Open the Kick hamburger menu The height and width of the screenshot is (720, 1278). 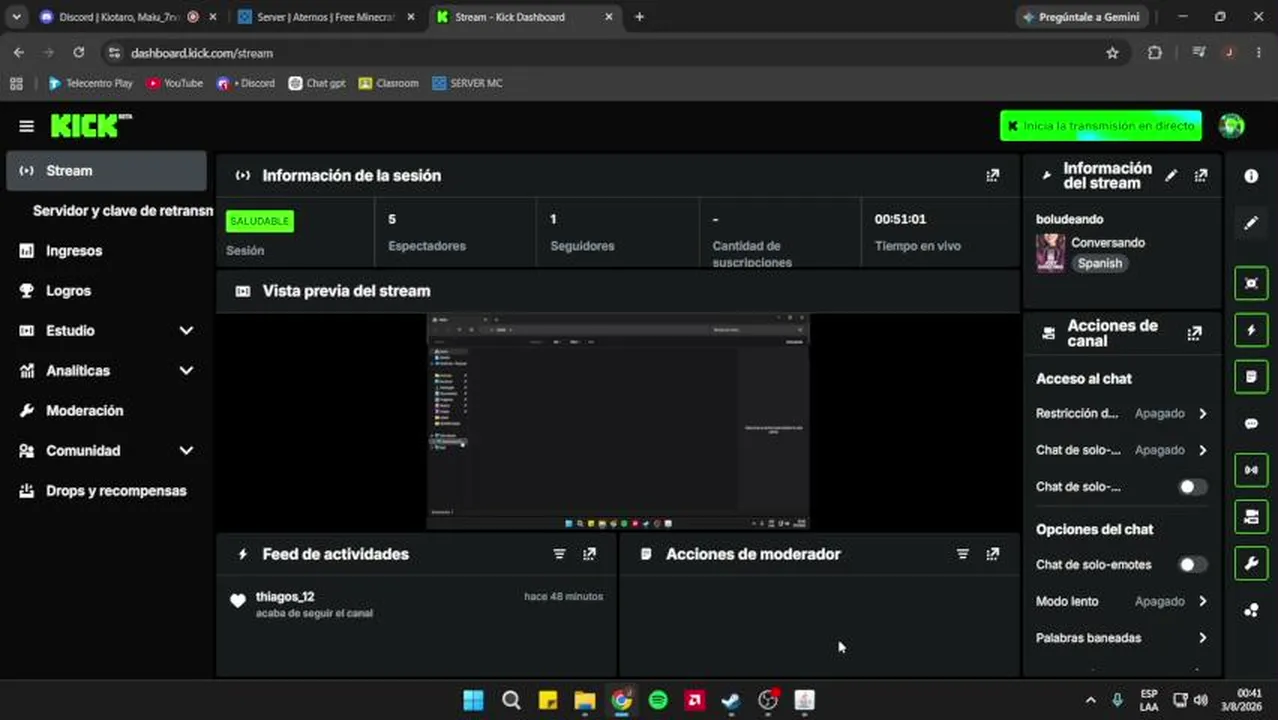click(x=26, y=126)
